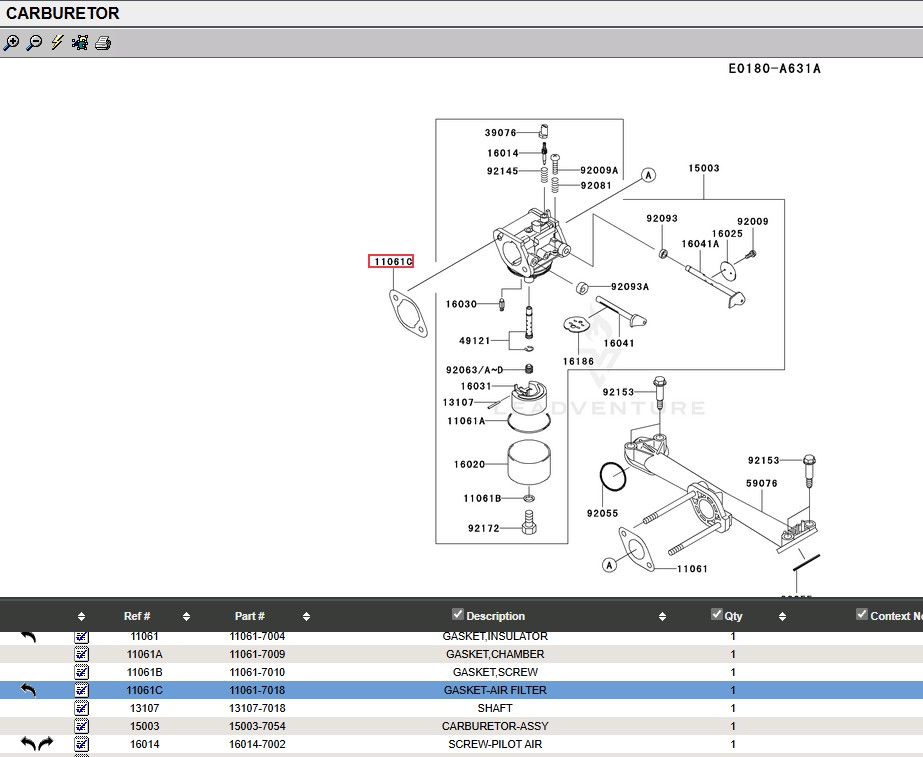Click the 15003 callout in the diagram
Screen dimensions: 923x757
(703, 169)
